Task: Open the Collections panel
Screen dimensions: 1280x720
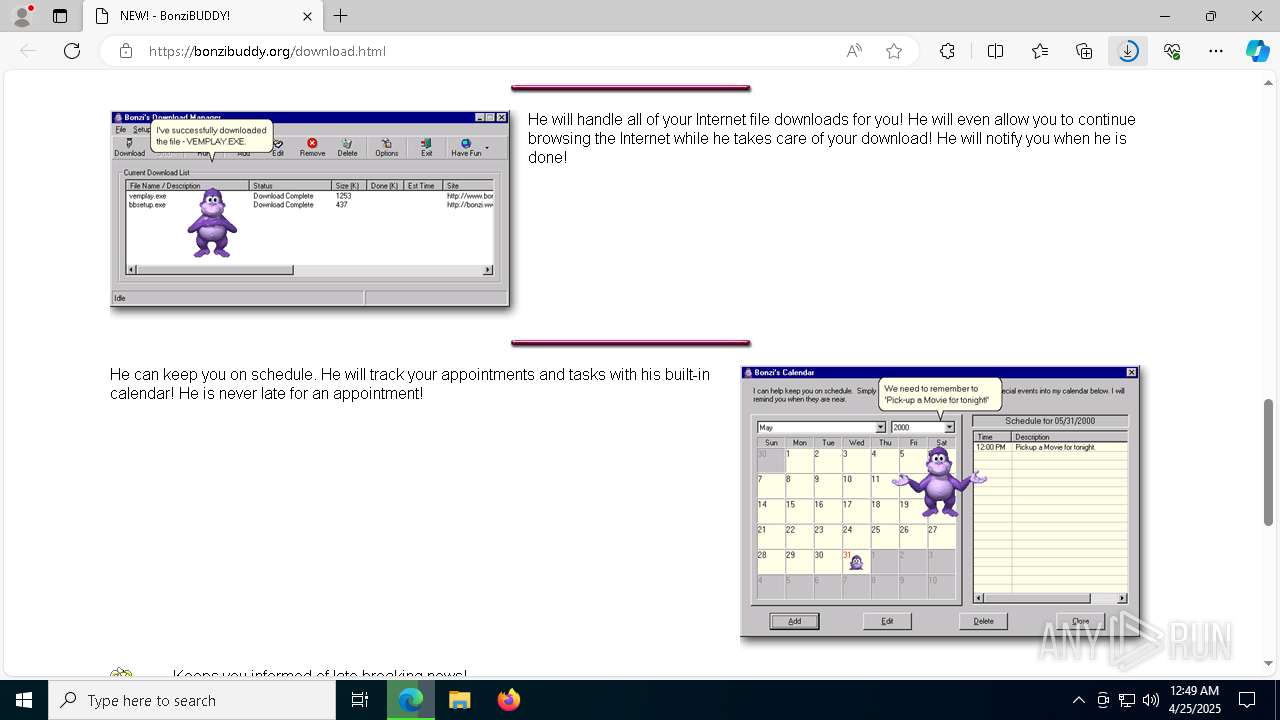Action: [x=1084, y=51]
